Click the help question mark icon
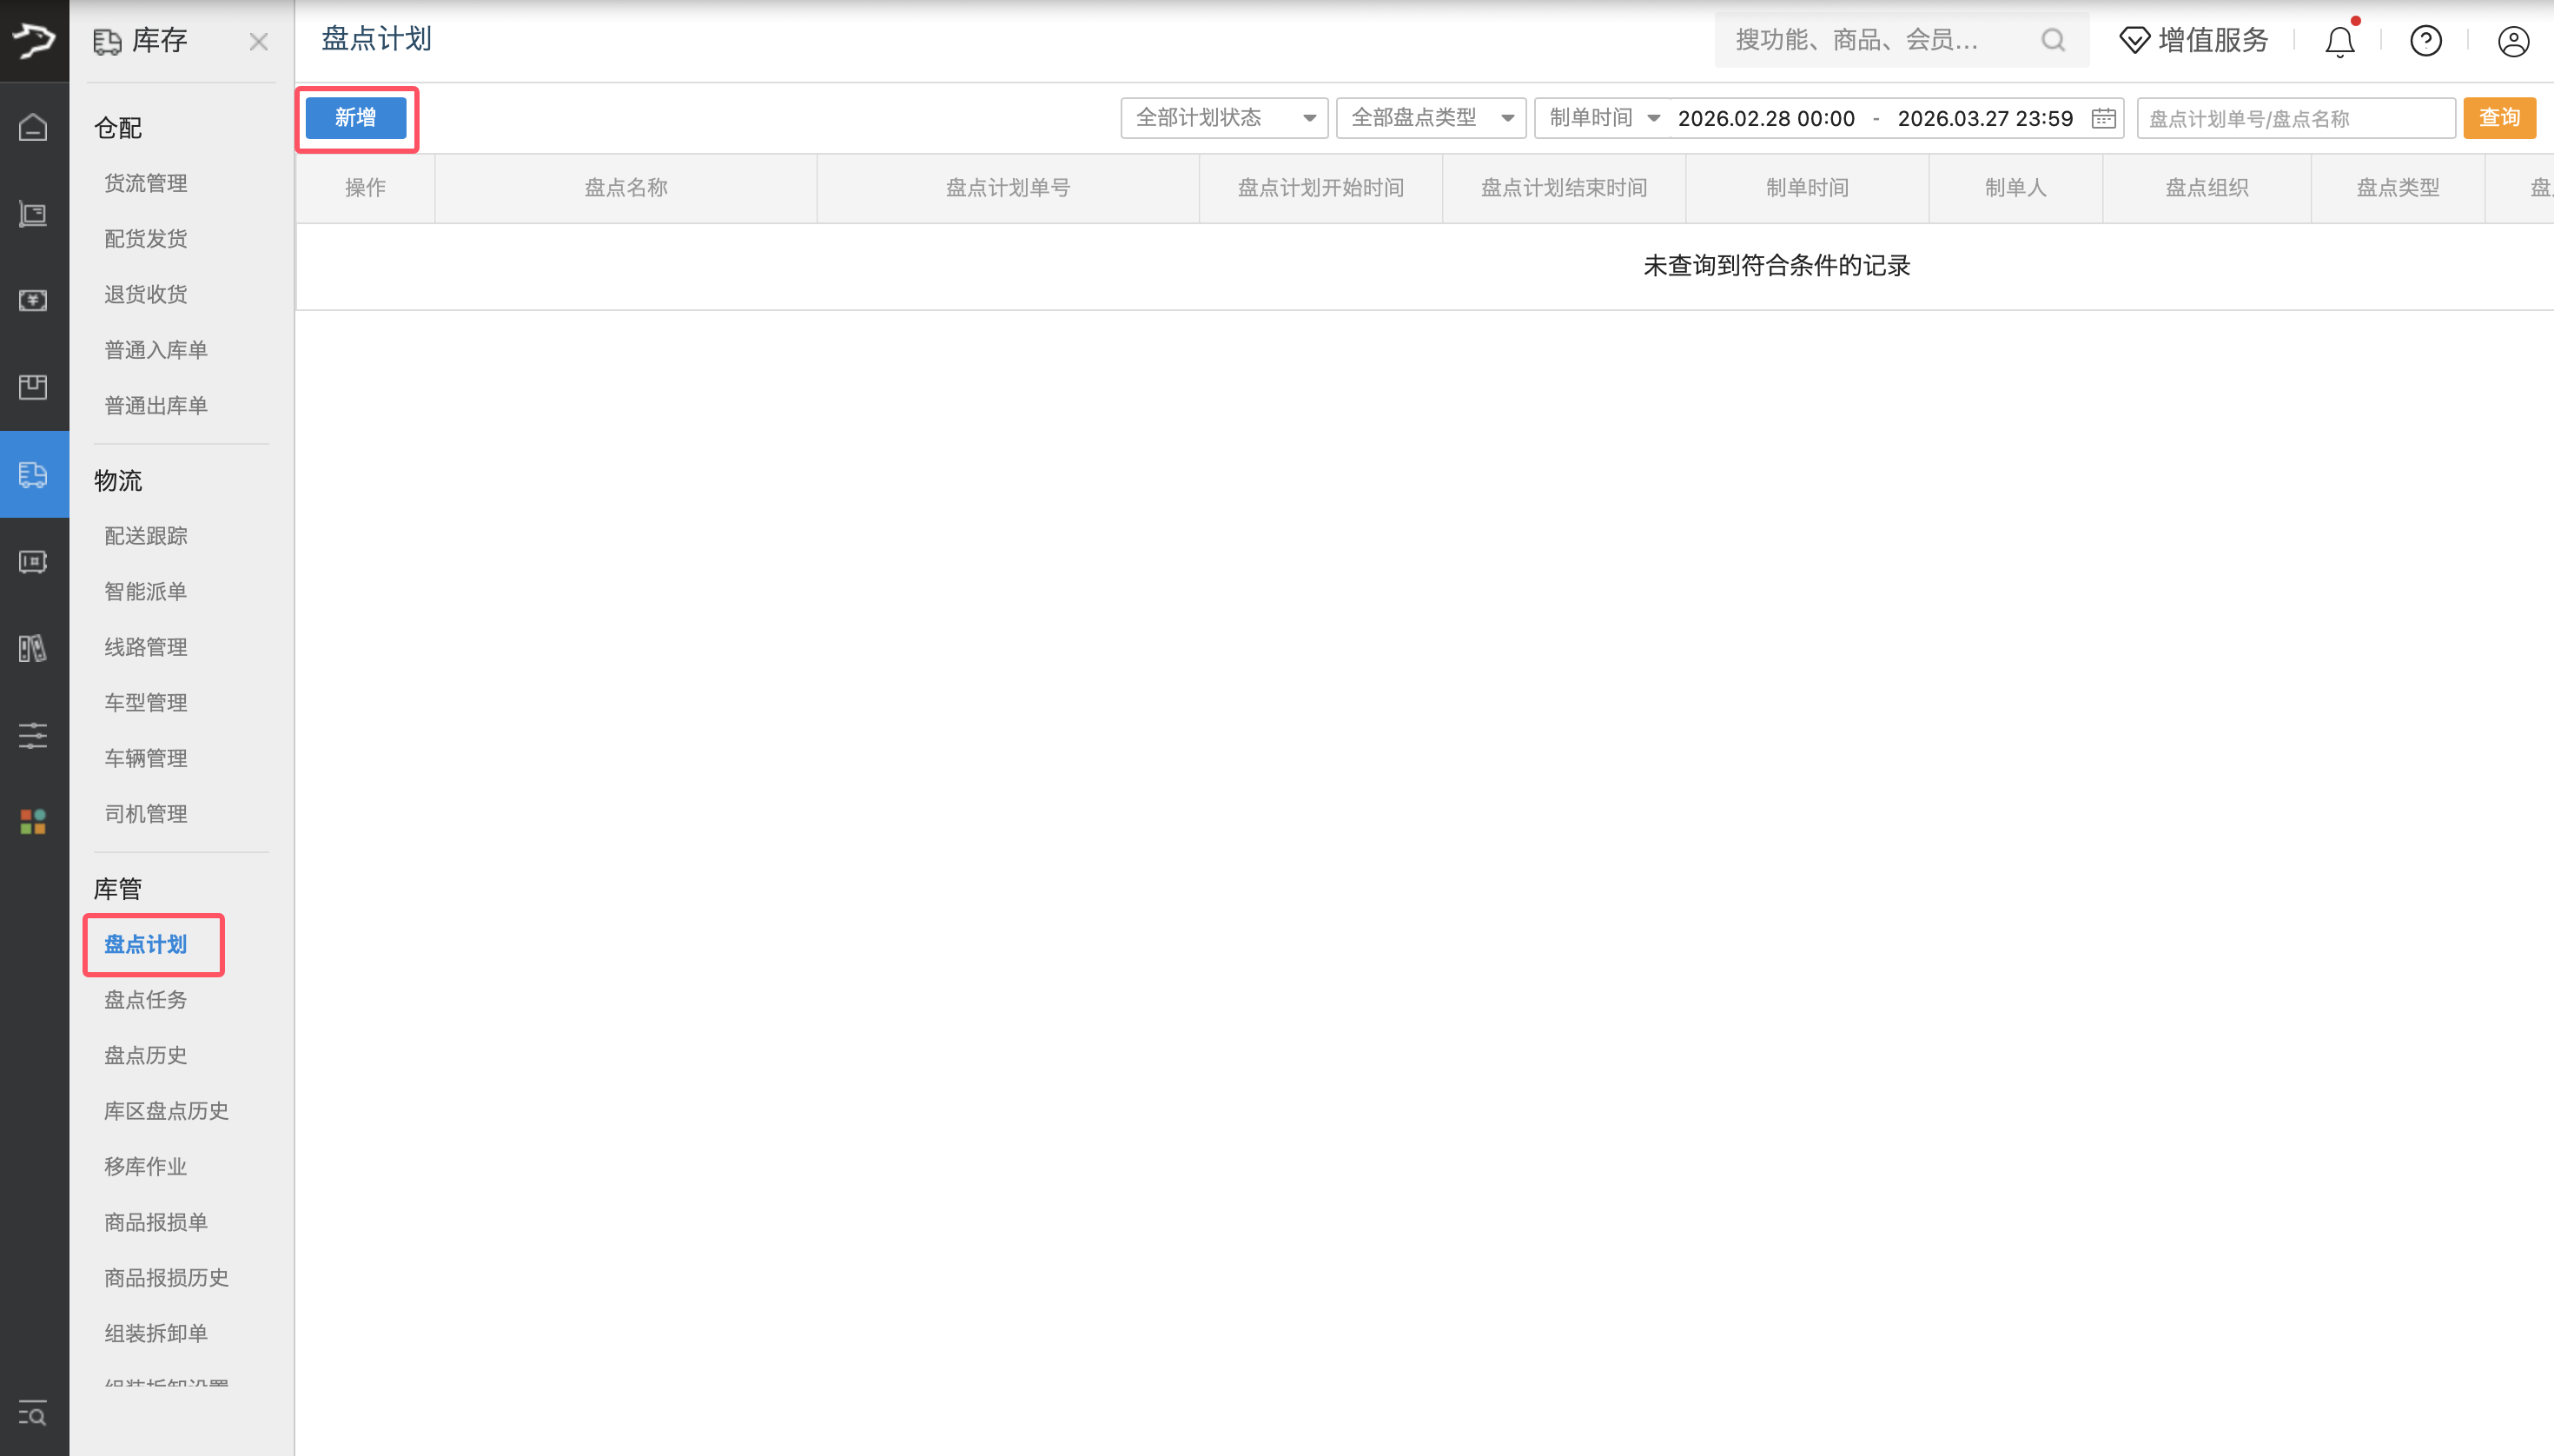This screenshot has height=1456, width=2554. point(2425,41)
